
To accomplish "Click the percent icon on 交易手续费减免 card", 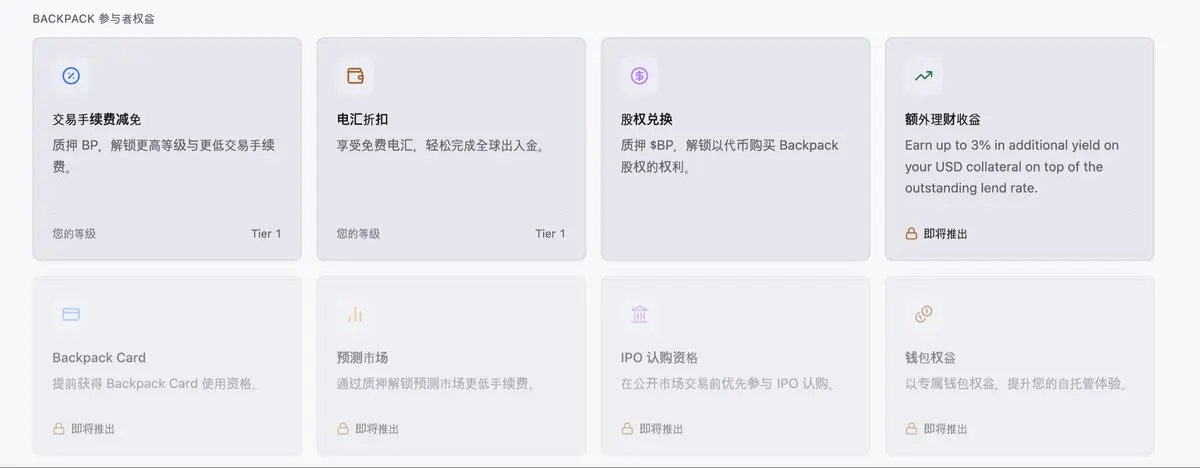I will point(71,75).
